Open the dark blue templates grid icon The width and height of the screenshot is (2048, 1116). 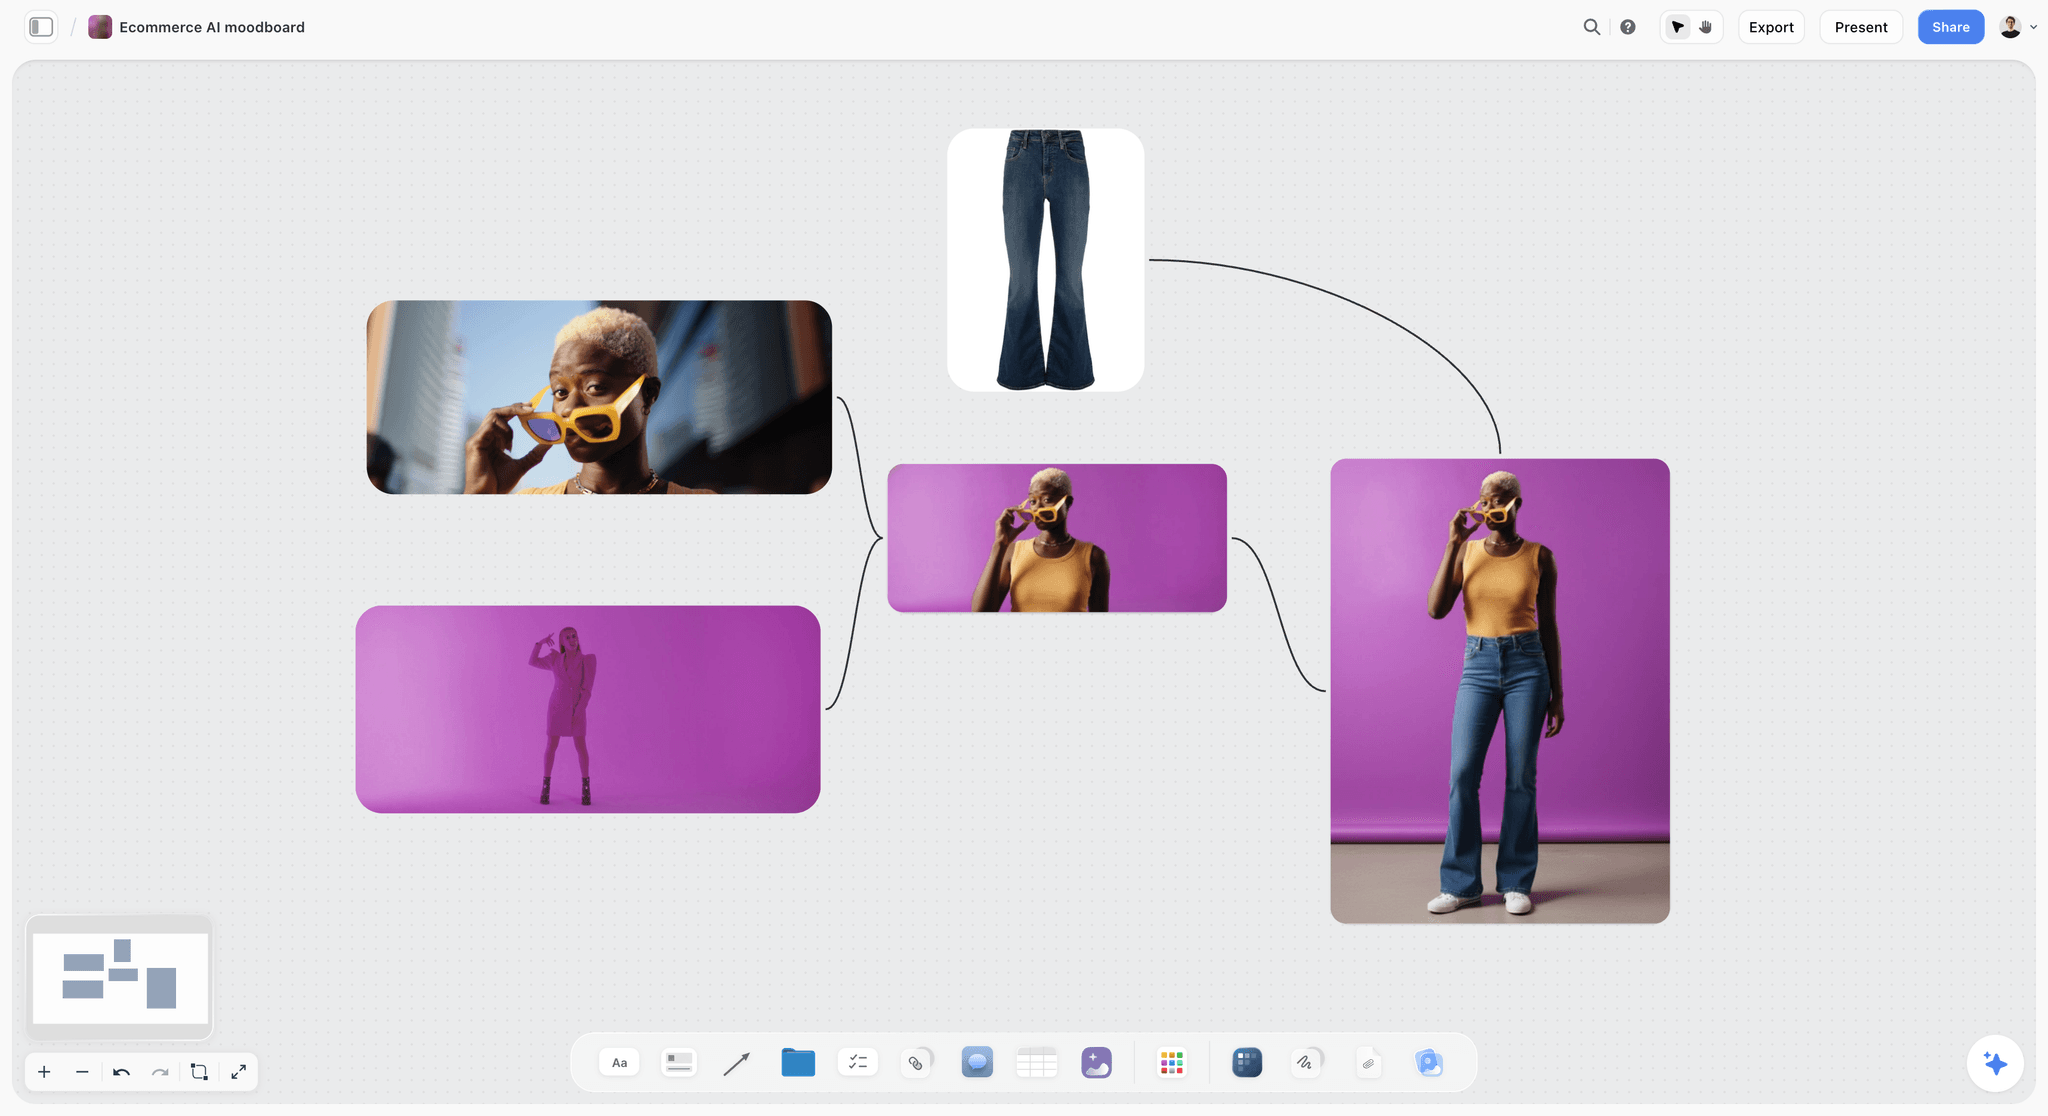(x=1247, y=1062)
